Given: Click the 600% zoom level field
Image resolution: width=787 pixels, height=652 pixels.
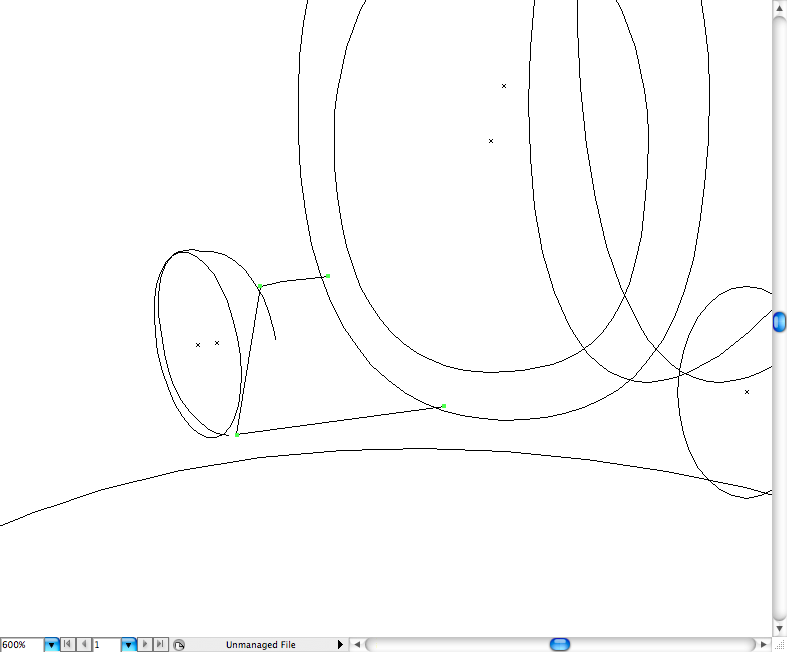Looking at the screenshot, I should point(21,645).
